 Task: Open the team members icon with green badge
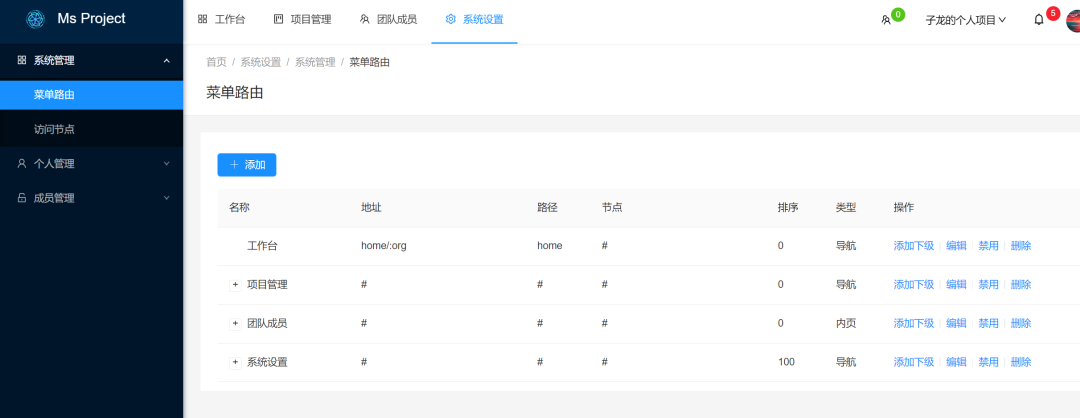pyautogui.click(x=885, y=19)
